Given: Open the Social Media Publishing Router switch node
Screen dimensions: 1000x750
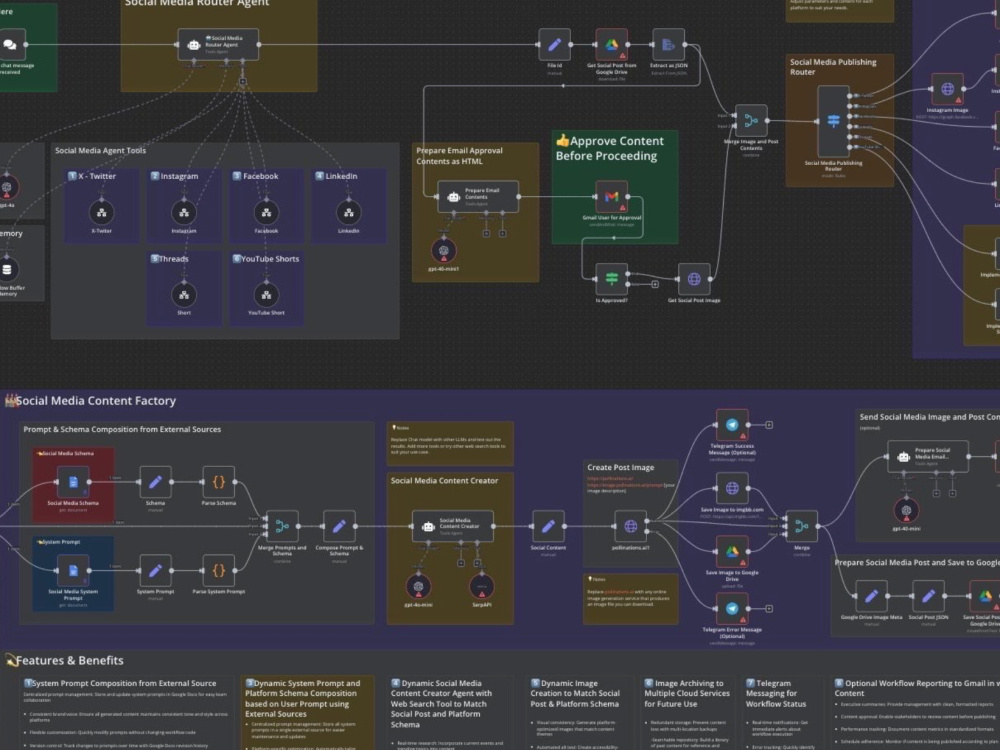Looking at the screenshot, I should pyautogui.click(x=833, y=121).
